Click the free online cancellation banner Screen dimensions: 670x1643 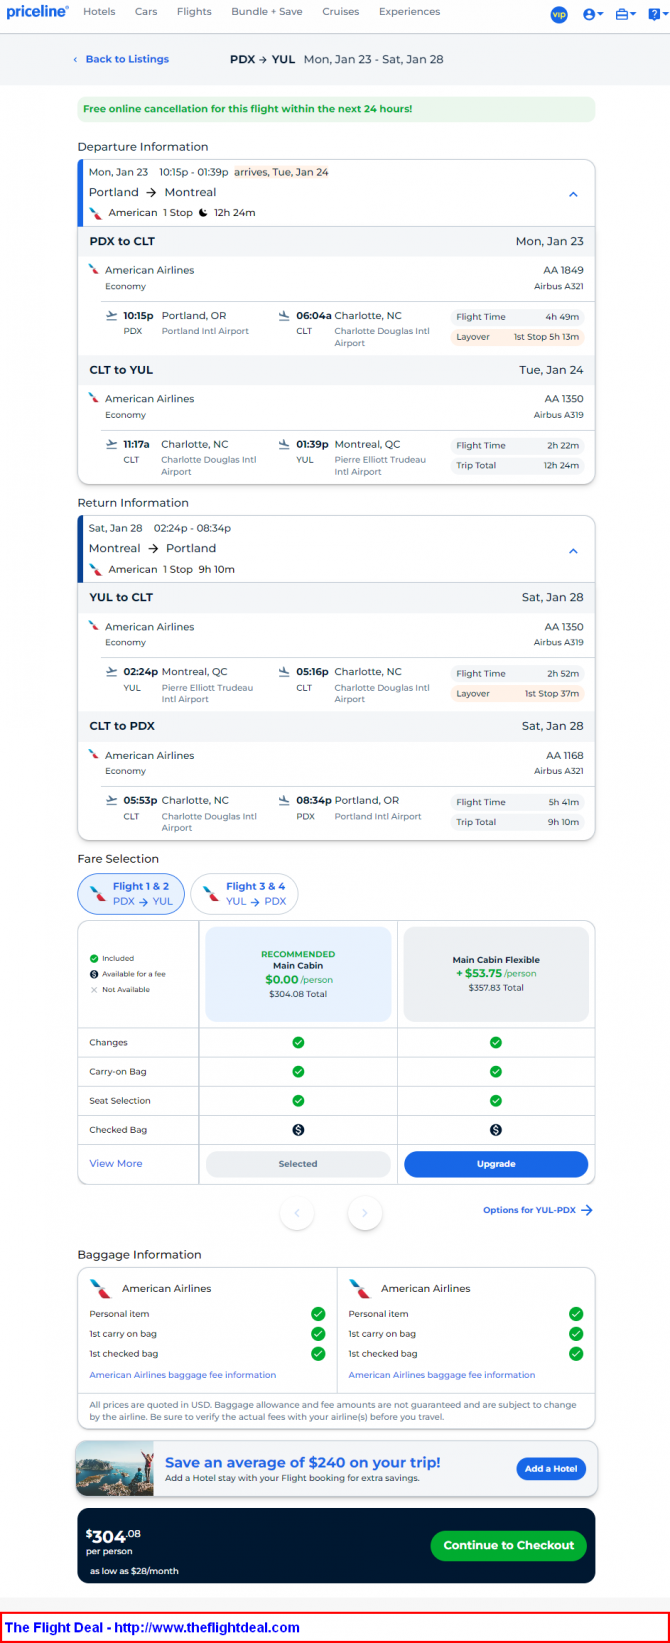point(336,109)
